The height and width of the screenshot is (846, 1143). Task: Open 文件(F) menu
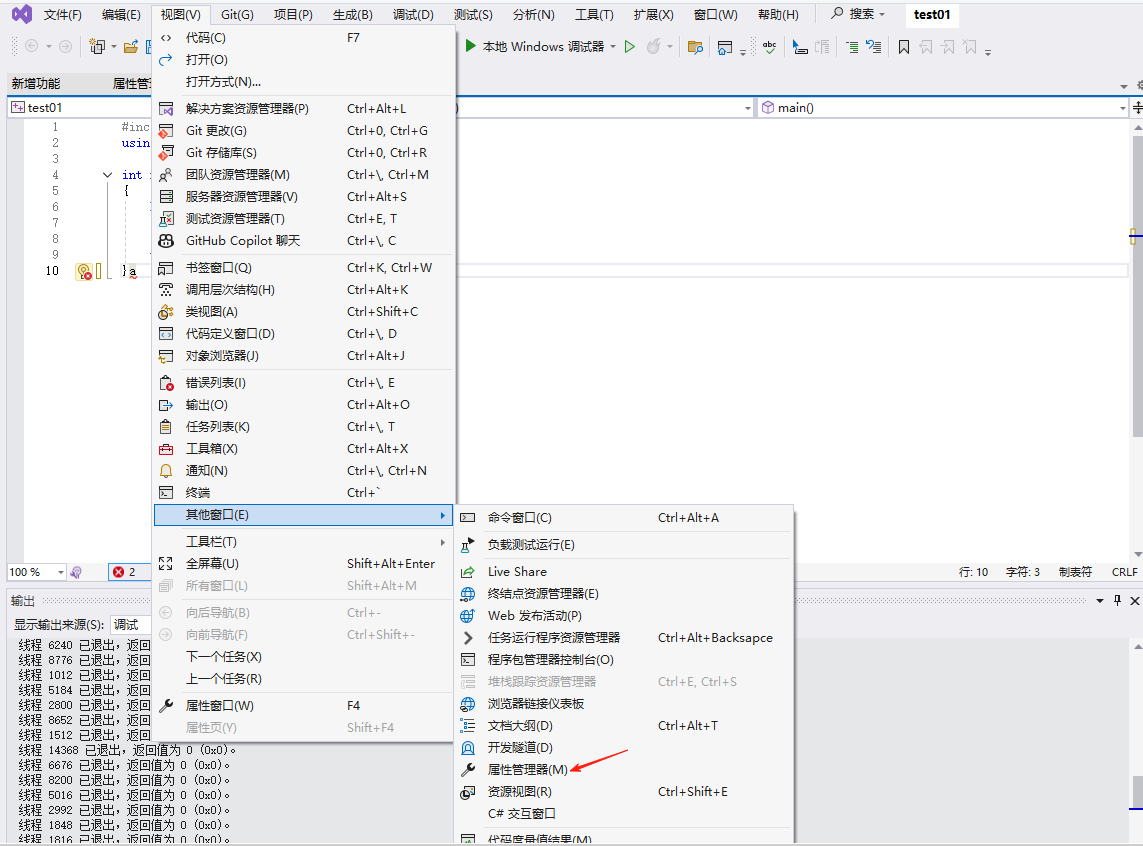pos(63,15)
